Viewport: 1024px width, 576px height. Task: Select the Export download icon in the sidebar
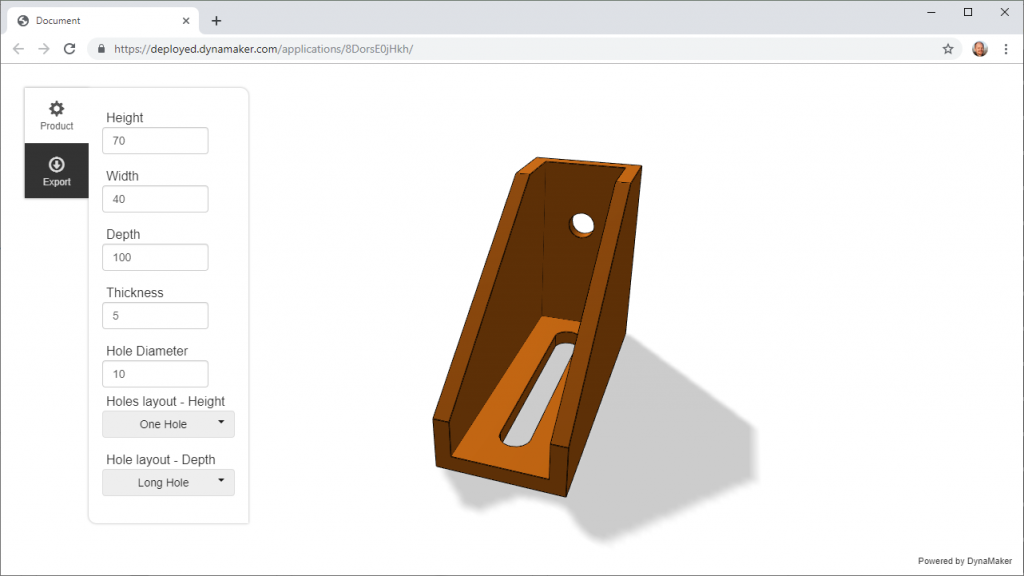pos(56,170)
